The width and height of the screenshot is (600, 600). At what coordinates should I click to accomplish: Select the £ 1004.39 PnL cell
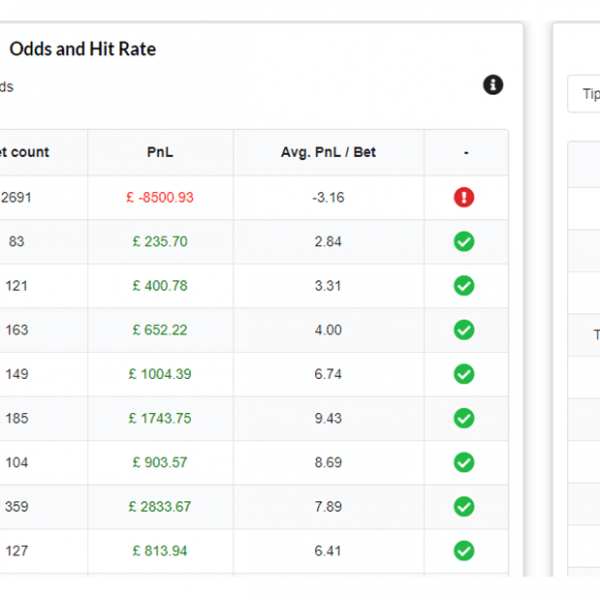pos(160,374)
